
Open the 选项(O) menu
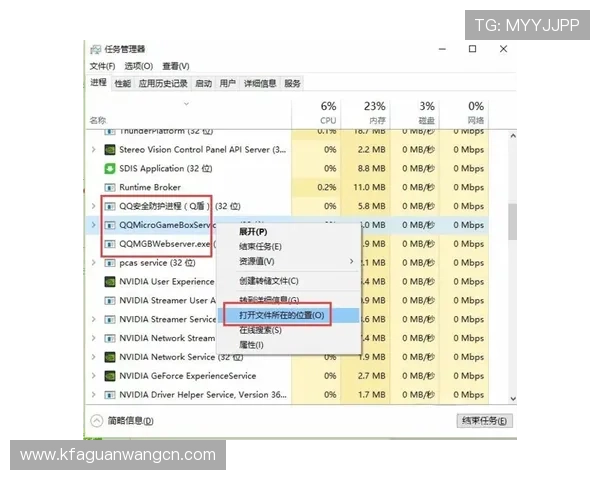[139, 66]
